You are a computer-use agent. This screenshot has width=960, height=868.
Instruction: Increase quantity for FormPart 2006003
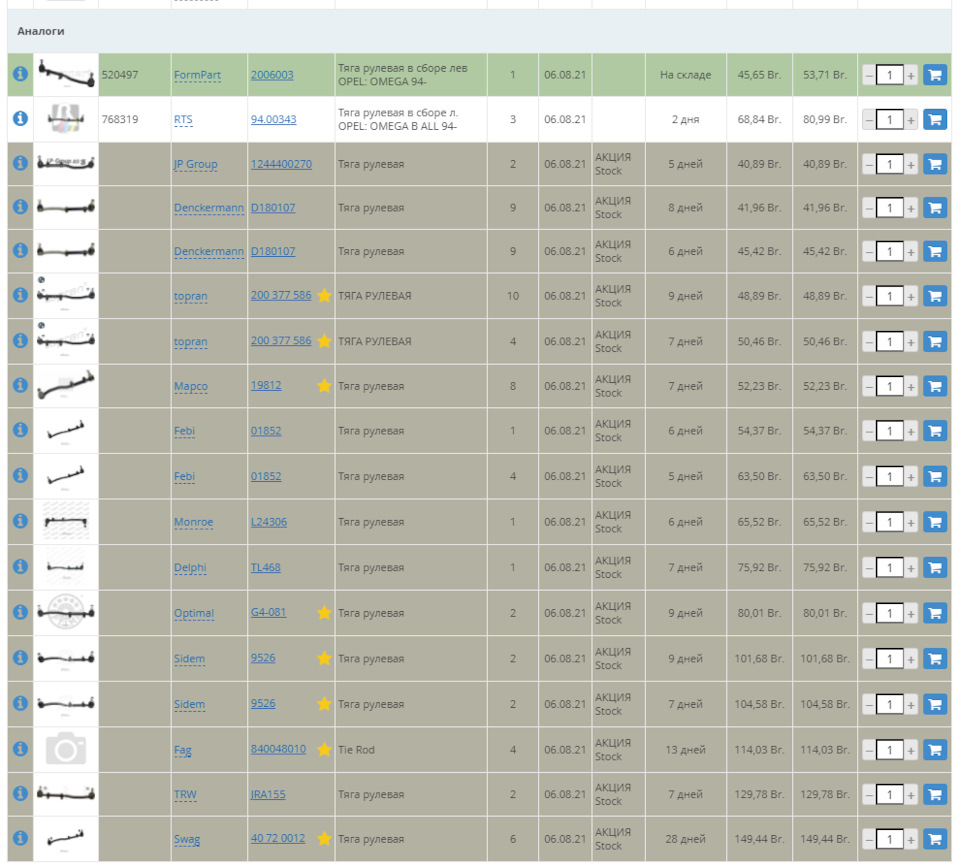coord(911,76)
